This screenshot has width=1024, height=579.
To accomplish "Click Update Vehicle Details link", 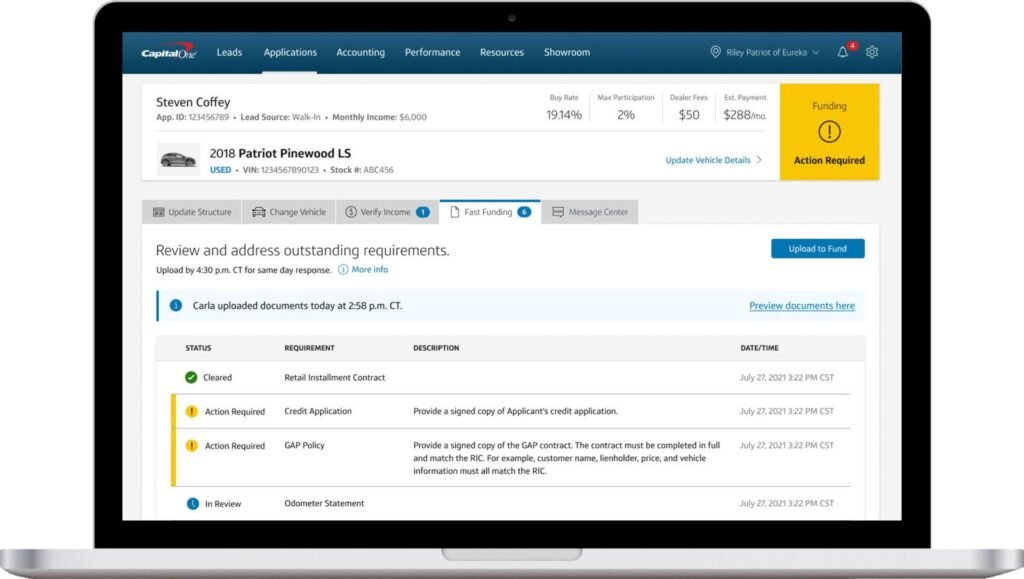I will tap(708, 160).
